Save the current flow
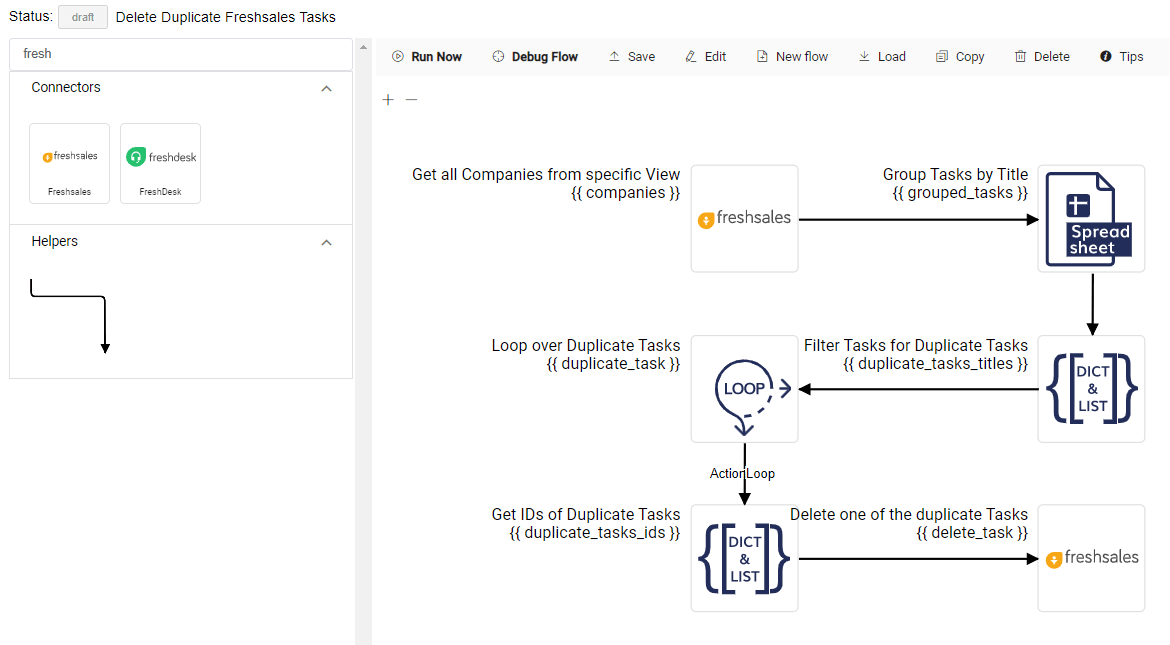The height and width of the screenshot is (645, 1170). pyautogui.click(x=632, y=57)
